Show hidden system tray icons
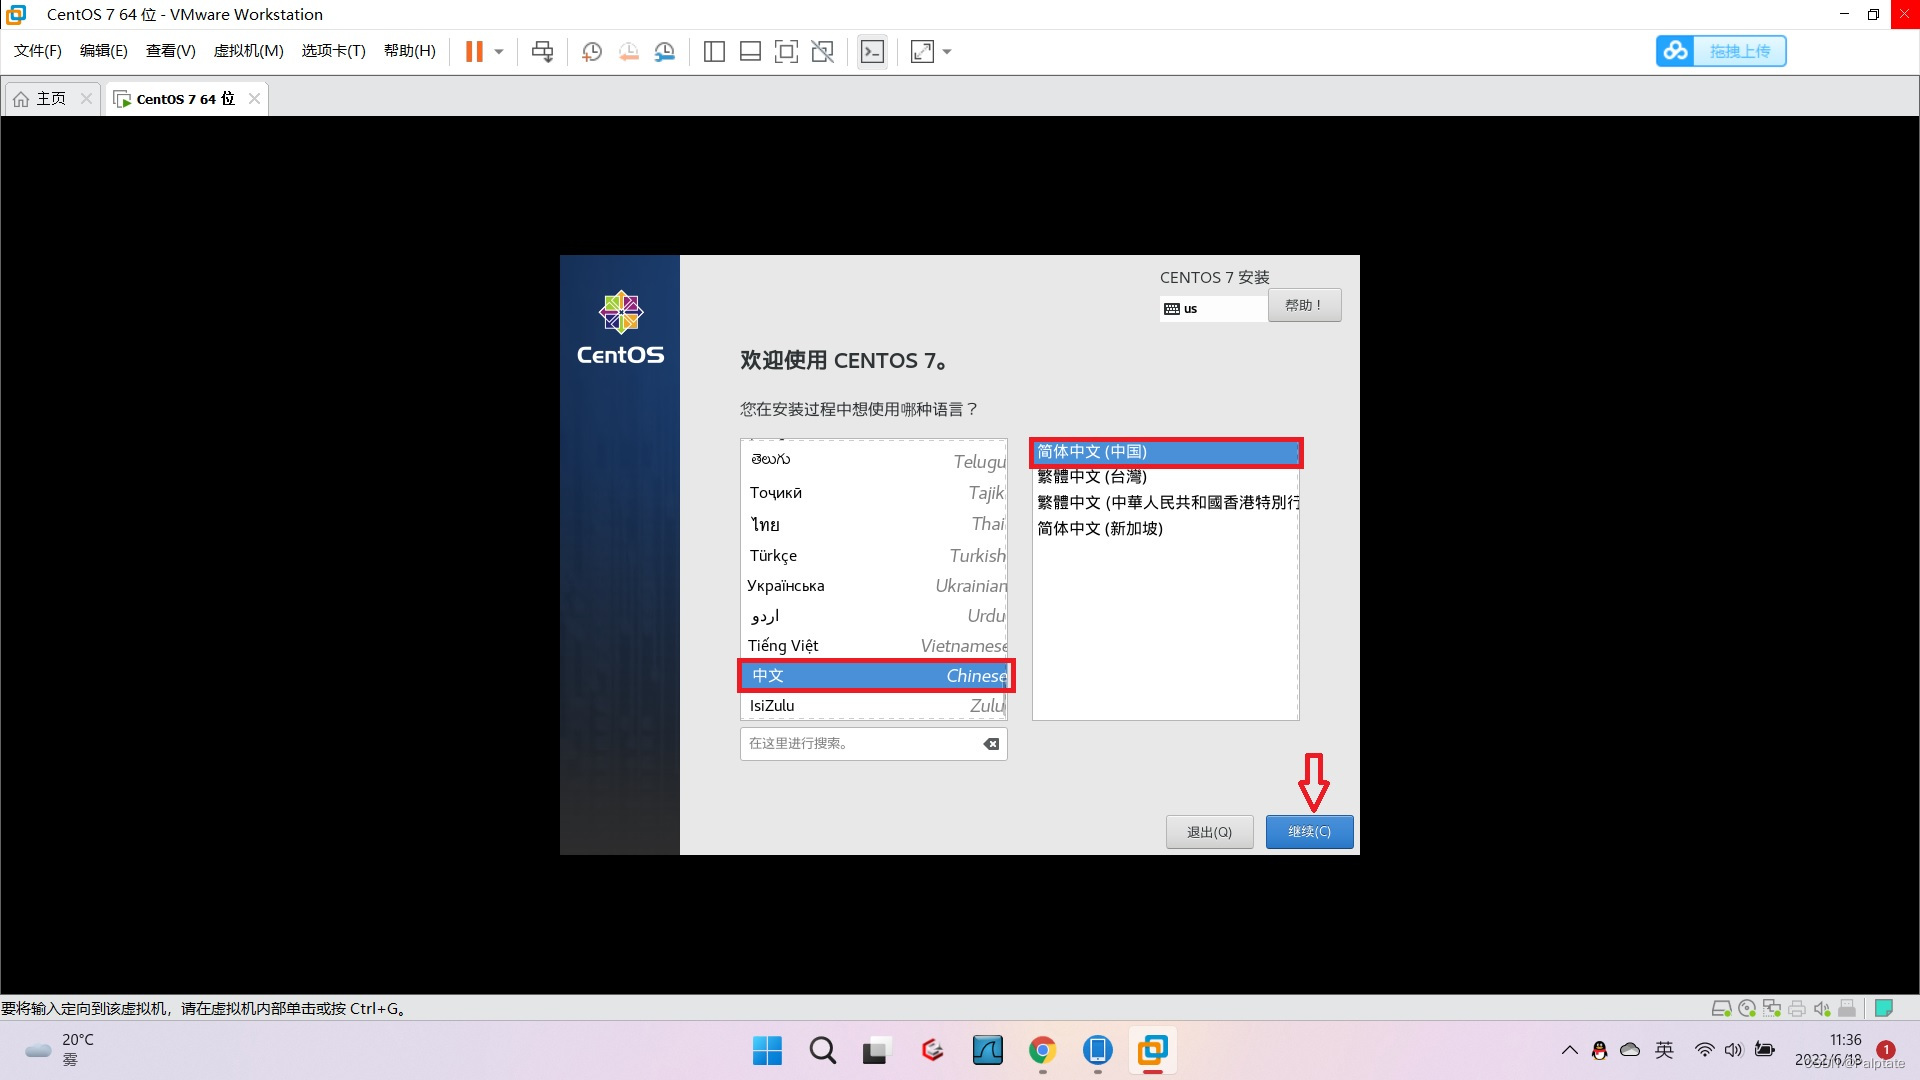Image resolution: width=1920 pixels, height=1080 pixels. coord(1569,1050)
